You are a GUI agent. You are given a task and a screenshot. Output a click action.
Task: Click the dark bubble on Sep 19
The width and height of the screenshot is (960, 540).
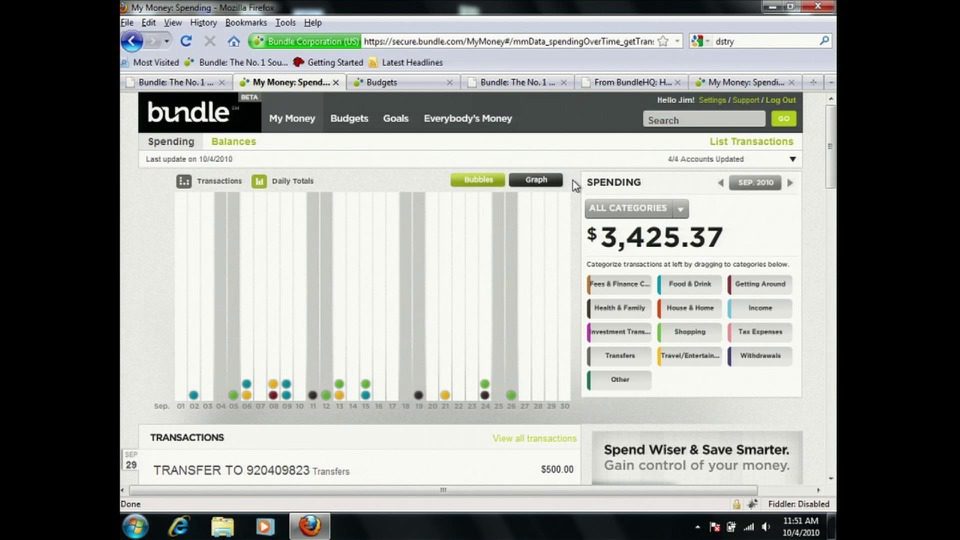tap(419, 395)
